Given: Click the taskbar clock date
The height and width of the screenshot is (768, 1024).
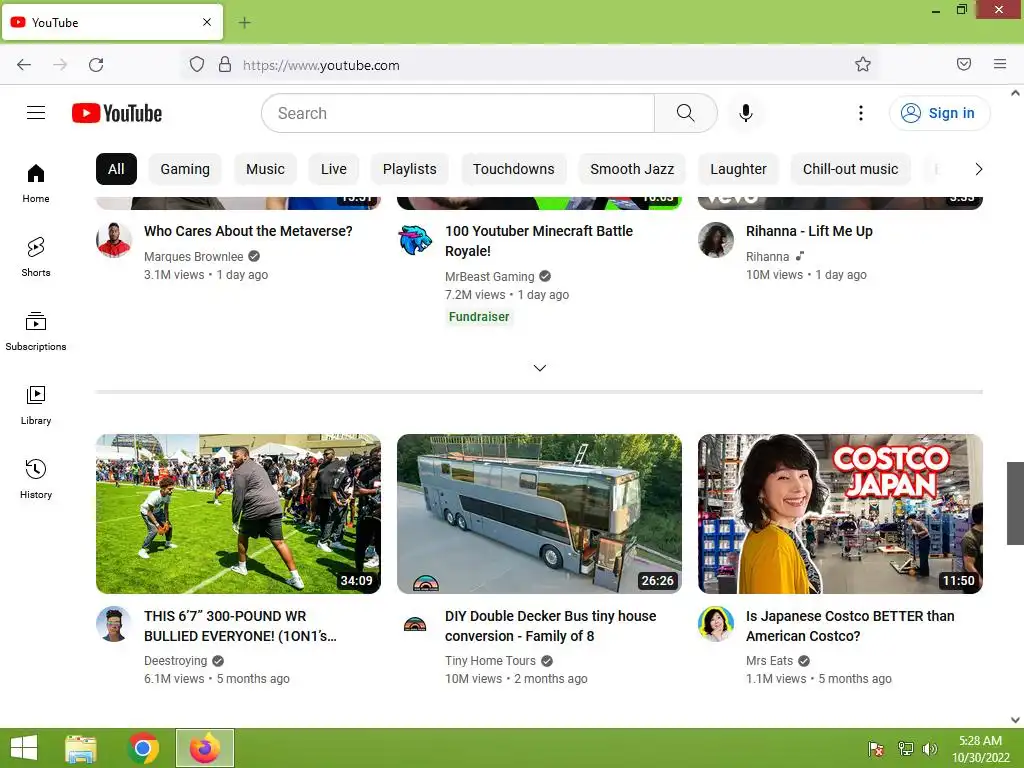Looking at the screenshot, I should (980, 758).
